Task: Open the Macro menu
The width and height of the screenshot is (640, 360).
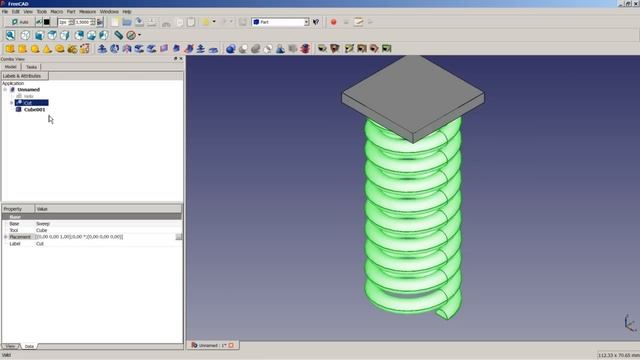Action: 57,12
